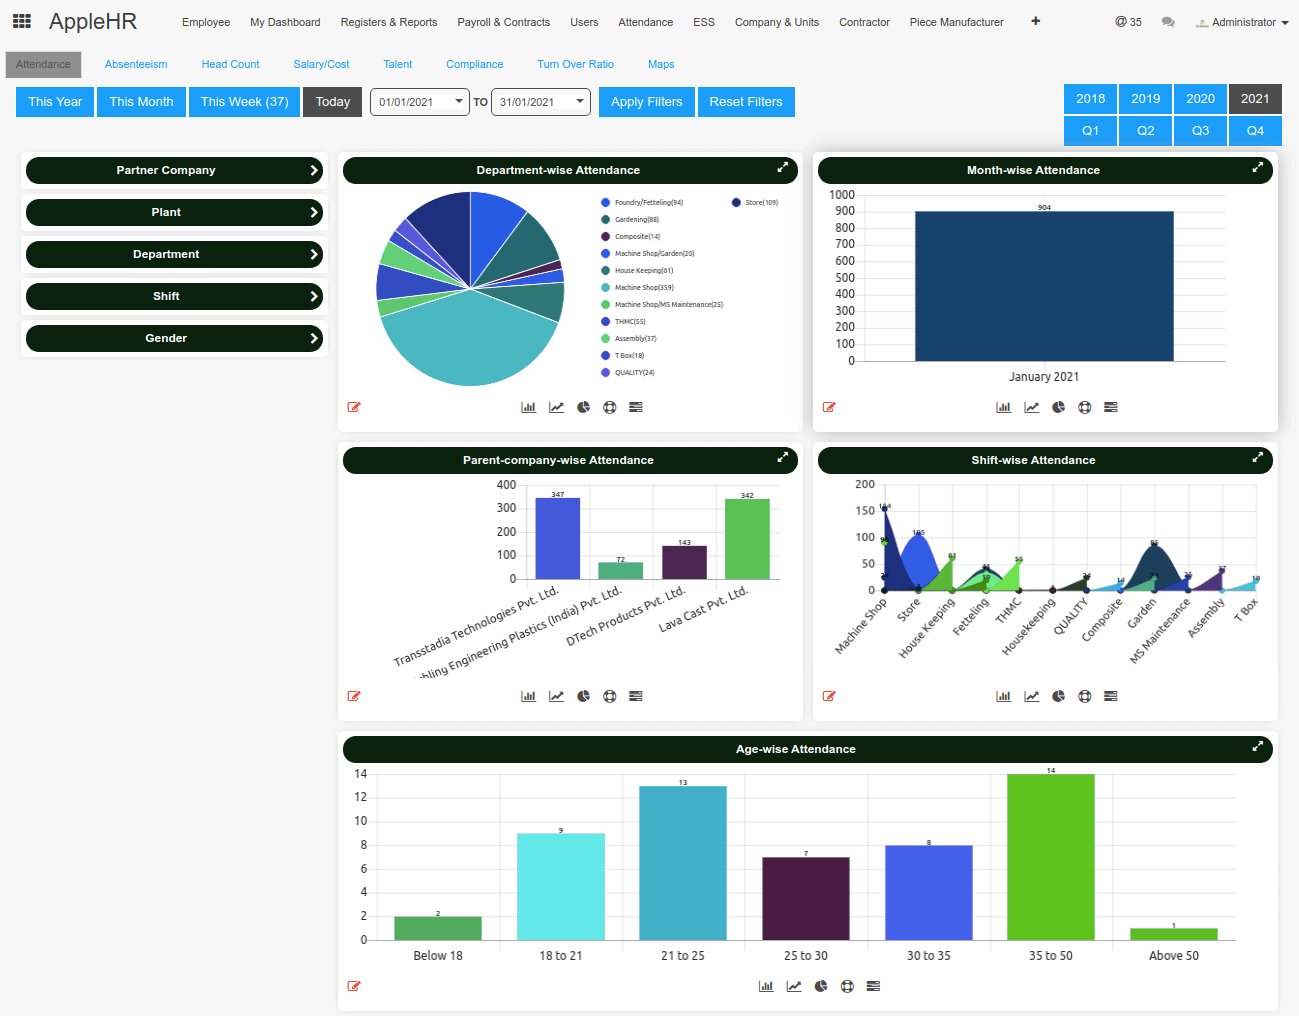
Task: Open the Administrator user dropdown
Action: pyautogui.click(x=1242, y=22)
